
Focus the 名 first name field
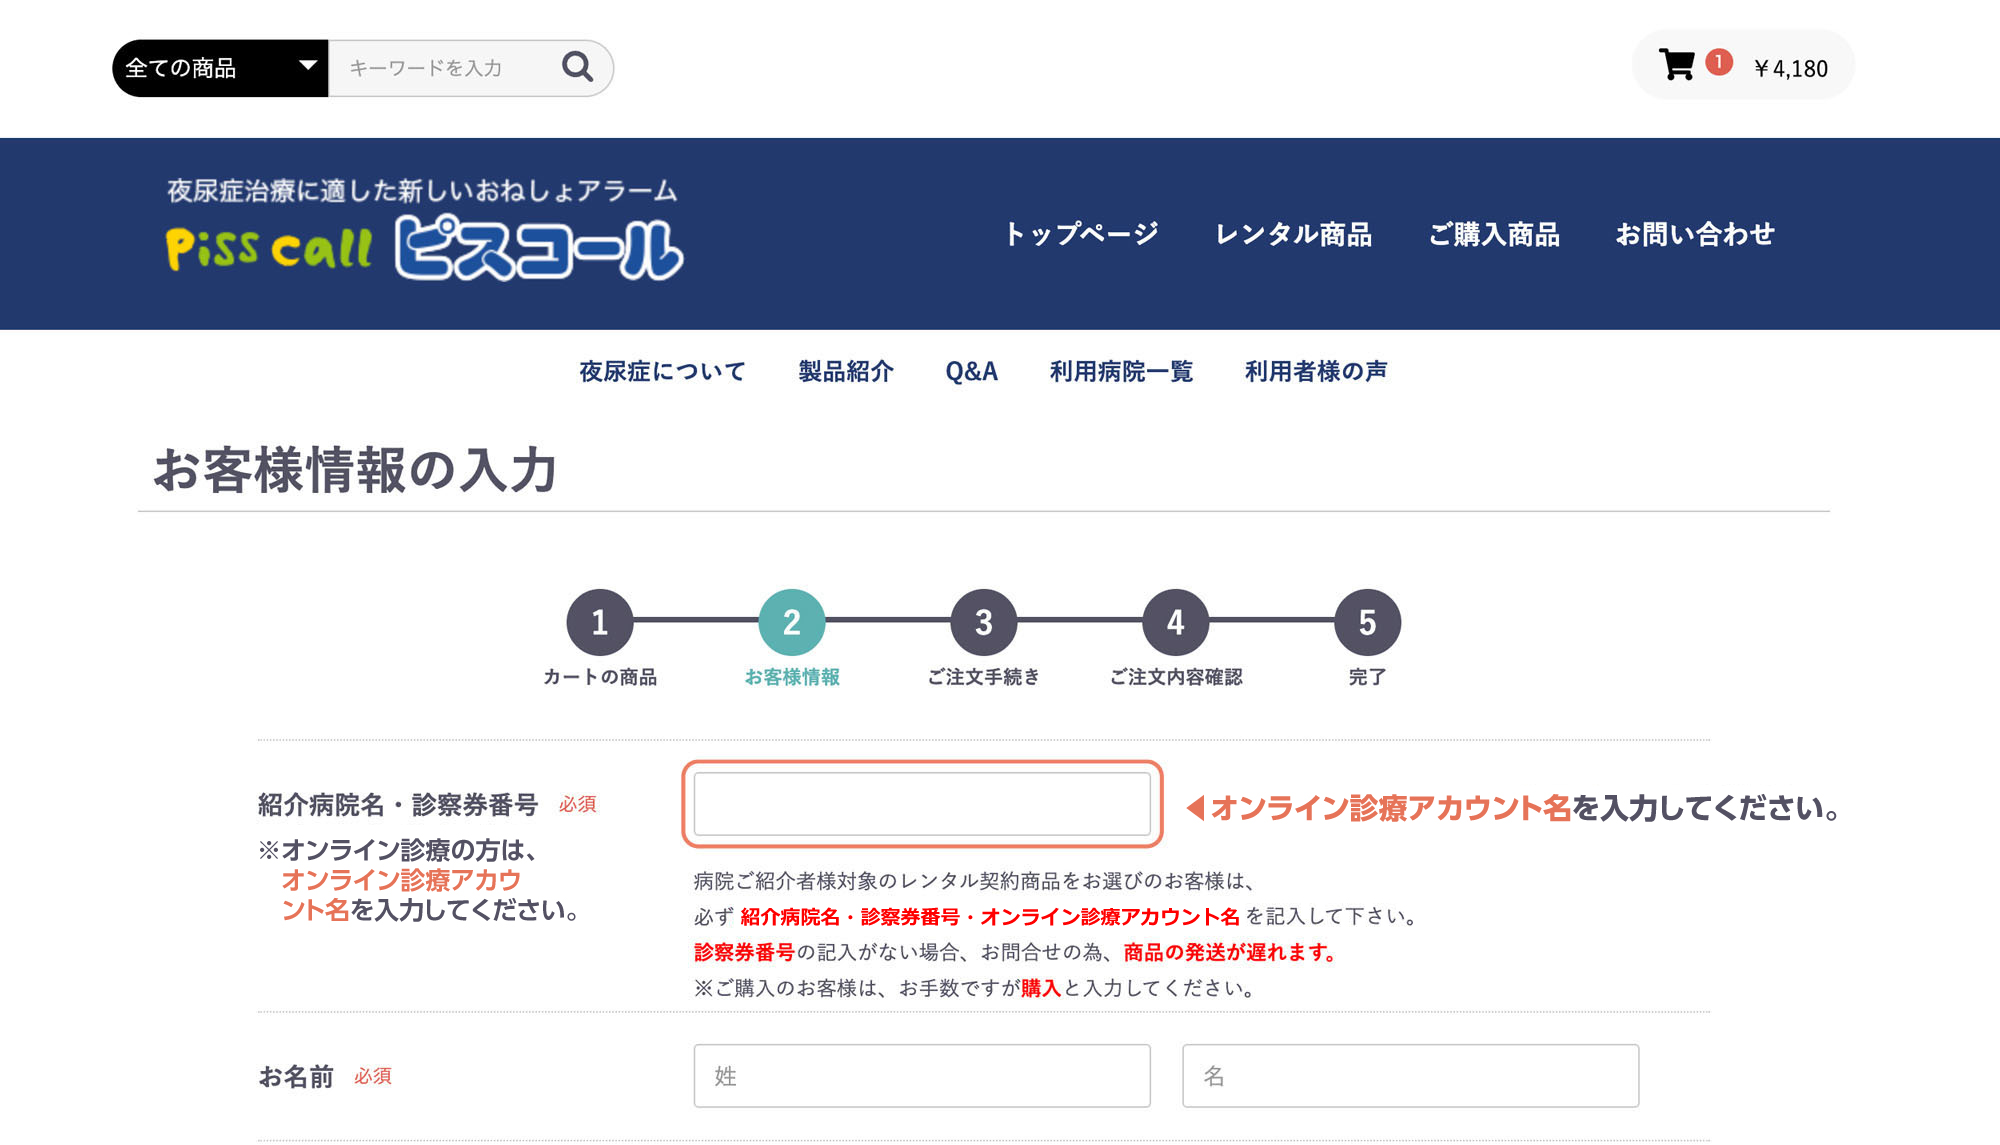(x=1410, y=1076)
